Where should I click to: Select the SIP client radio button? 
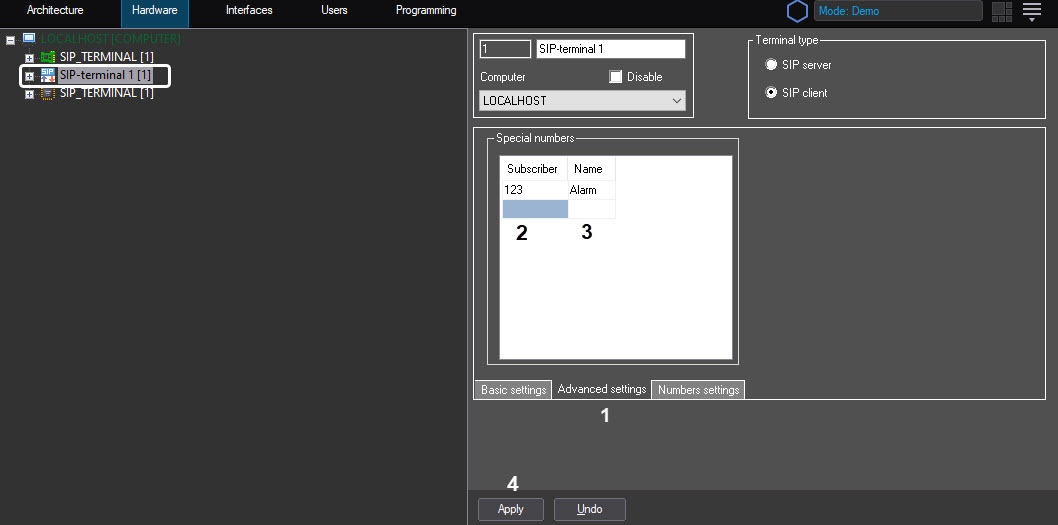point(771,93)
